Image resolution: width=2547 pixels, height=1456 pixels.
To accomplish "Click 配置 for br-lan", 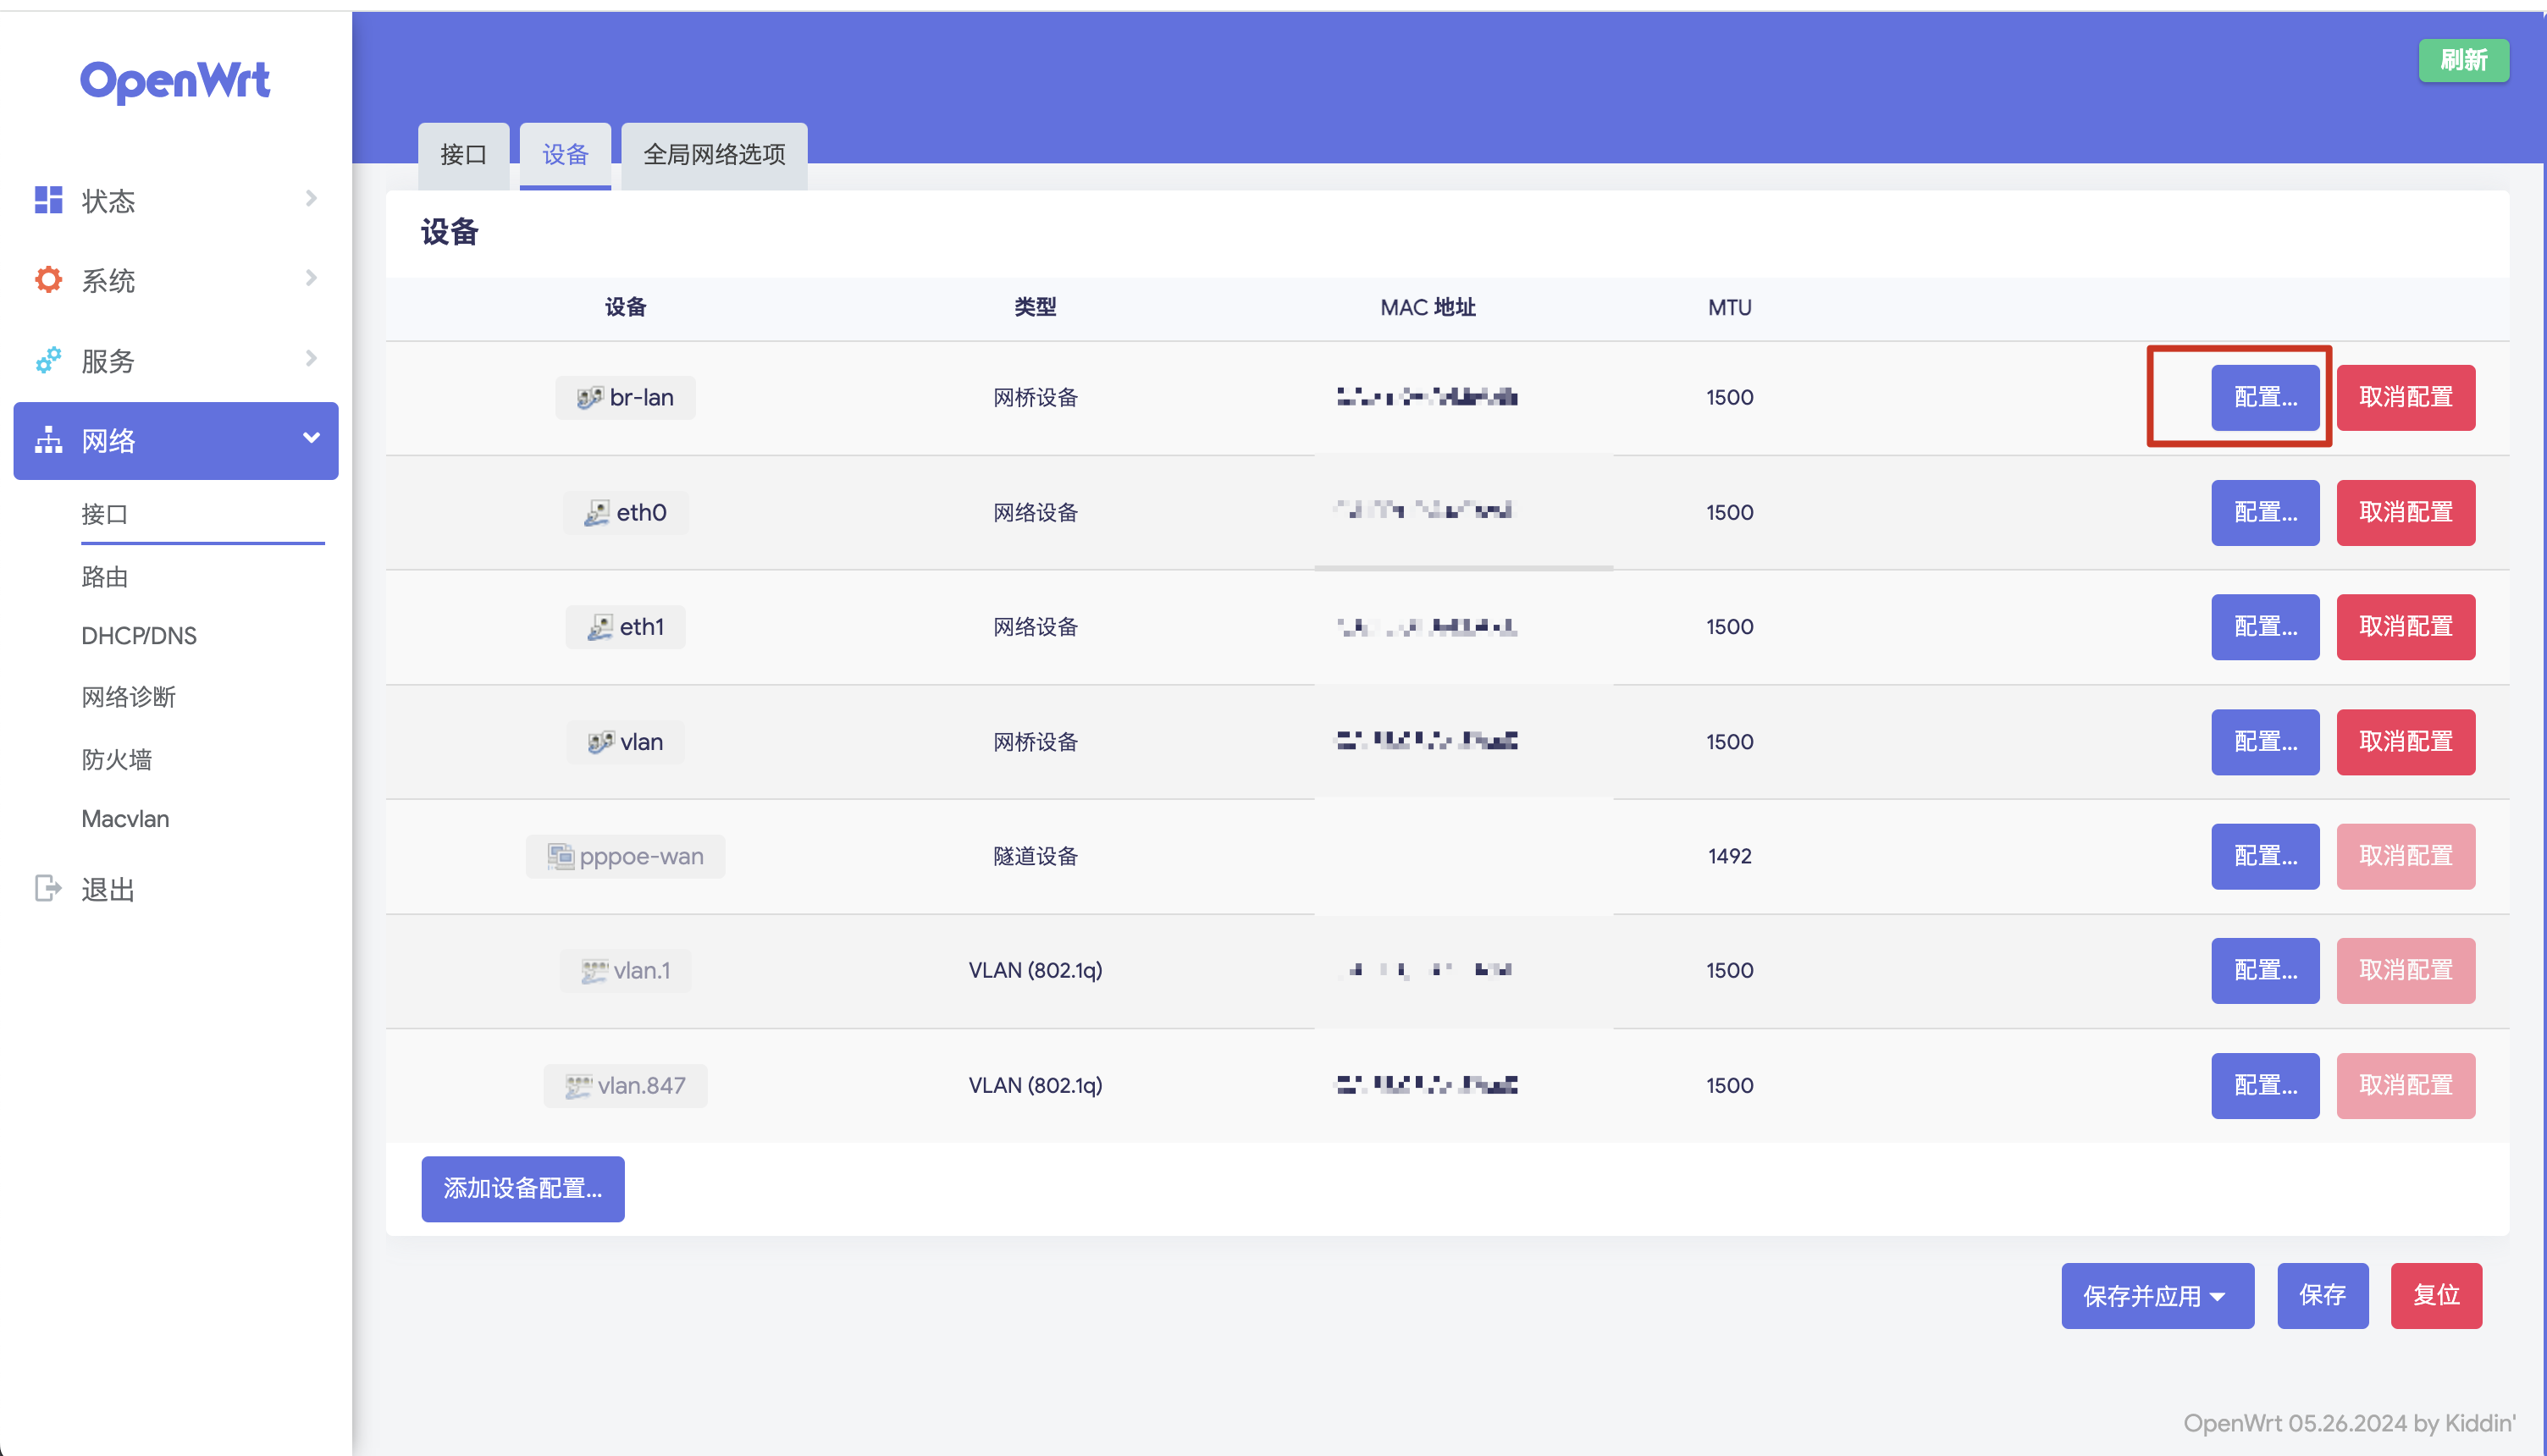I will [x=2265, y=398].
